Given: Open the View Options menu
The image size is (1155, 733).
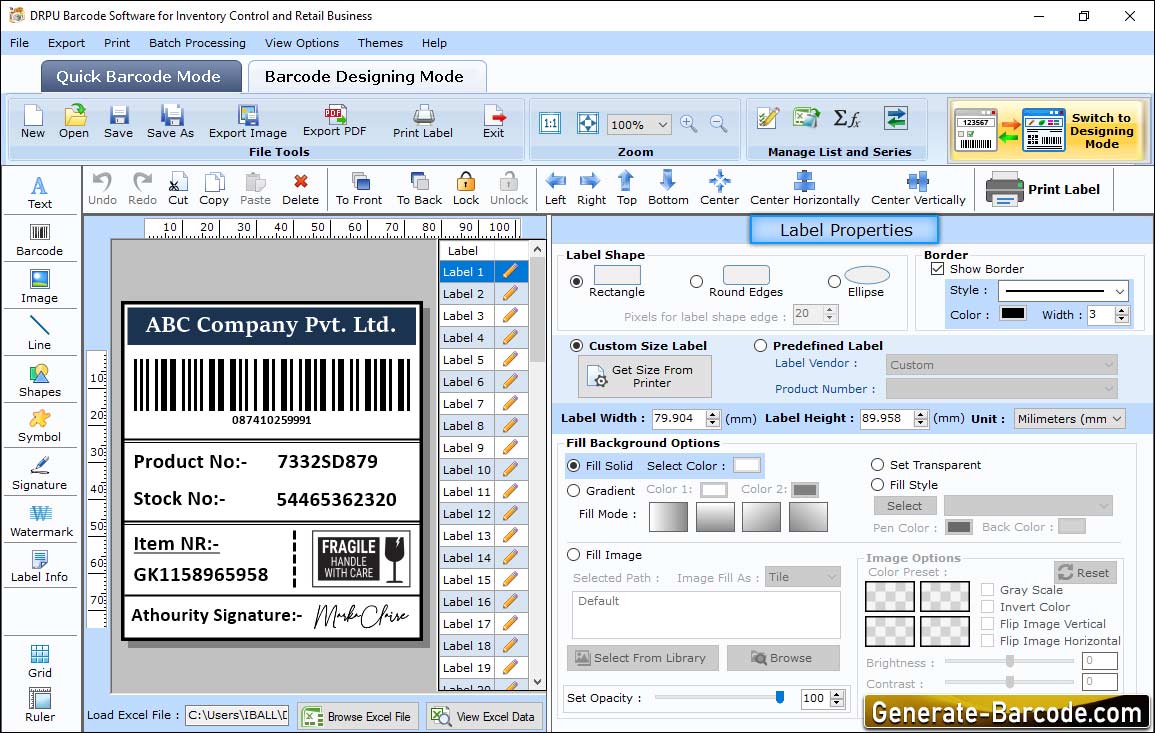Looking at the screenshot, I should pyautogui.click(x=302, y=43).
